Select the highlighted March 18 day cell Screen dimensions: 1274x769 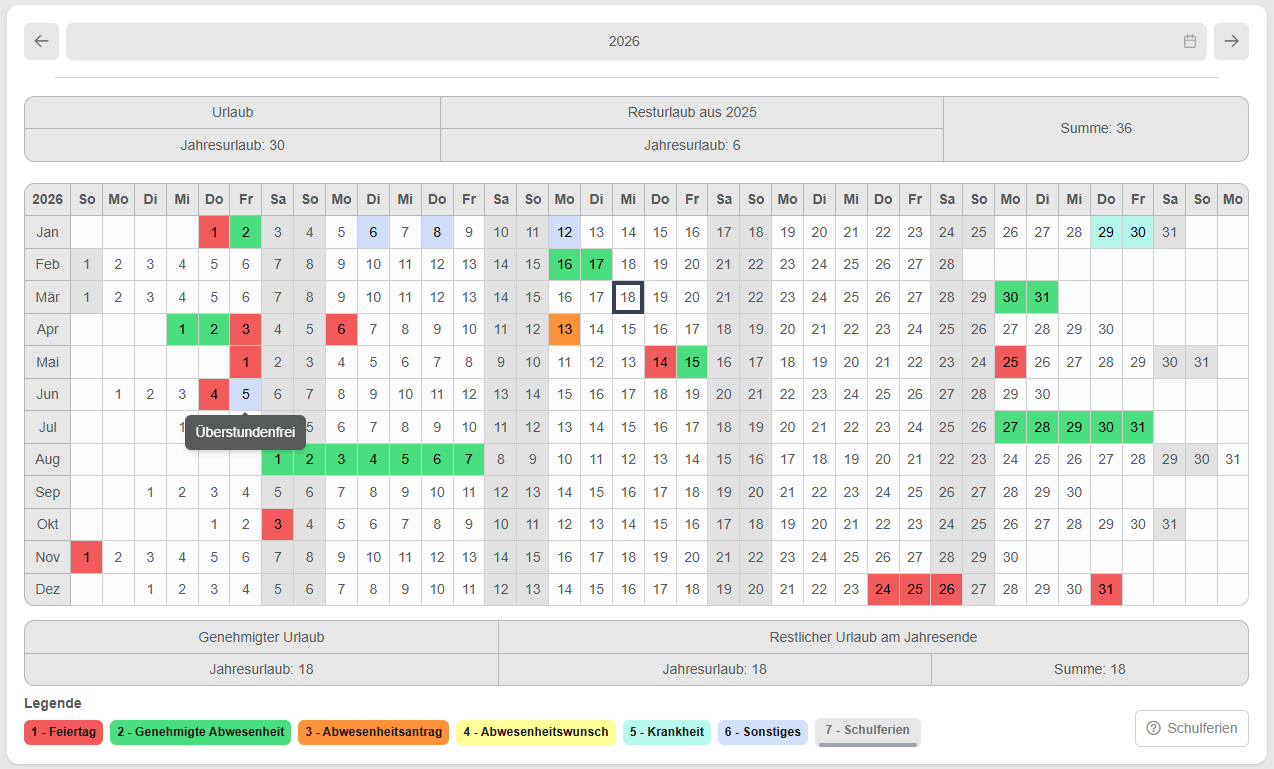(x=628, y=297)
